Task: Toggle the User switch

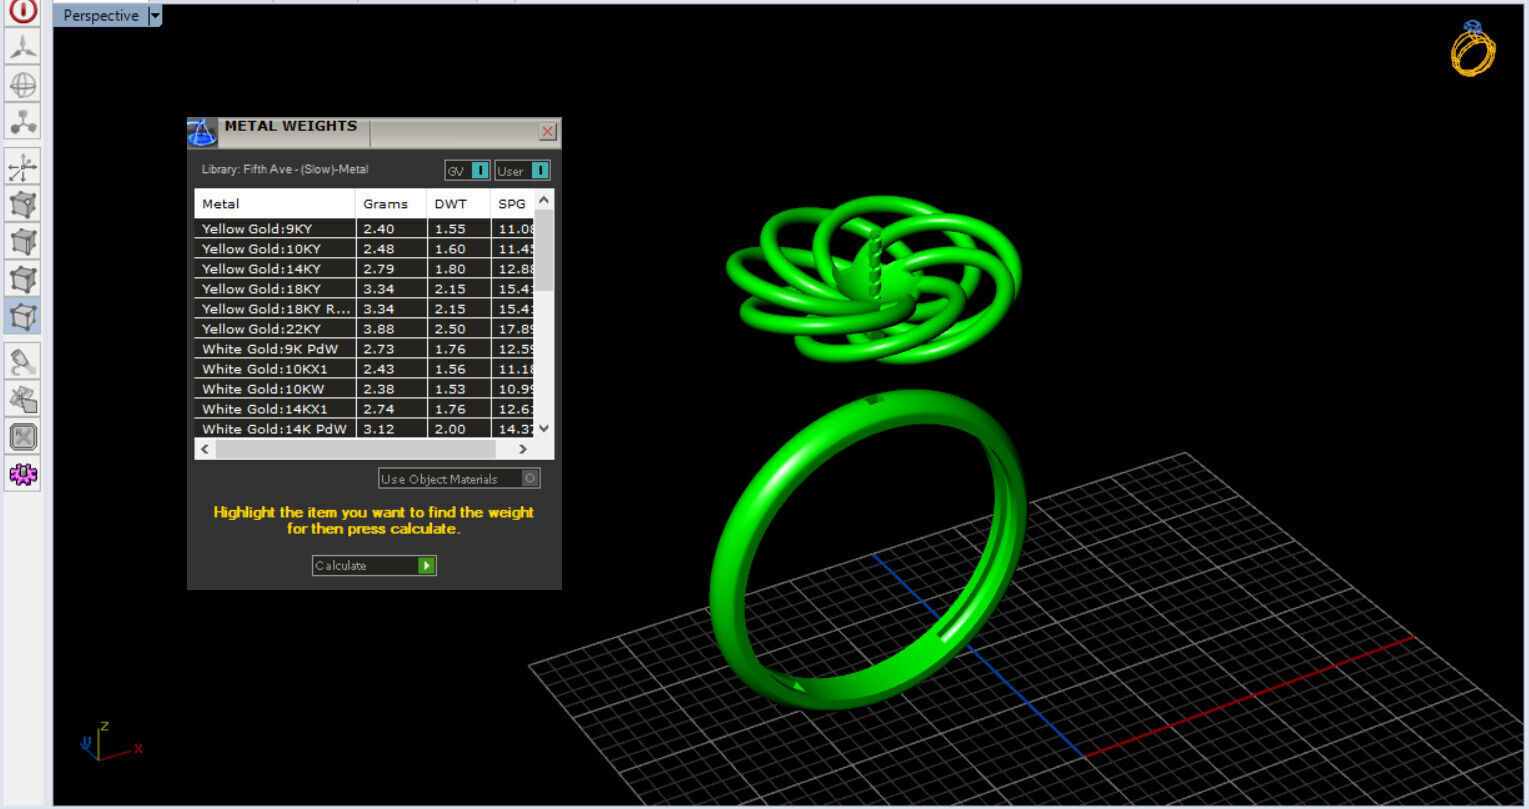Action: (x=522, y=171)
